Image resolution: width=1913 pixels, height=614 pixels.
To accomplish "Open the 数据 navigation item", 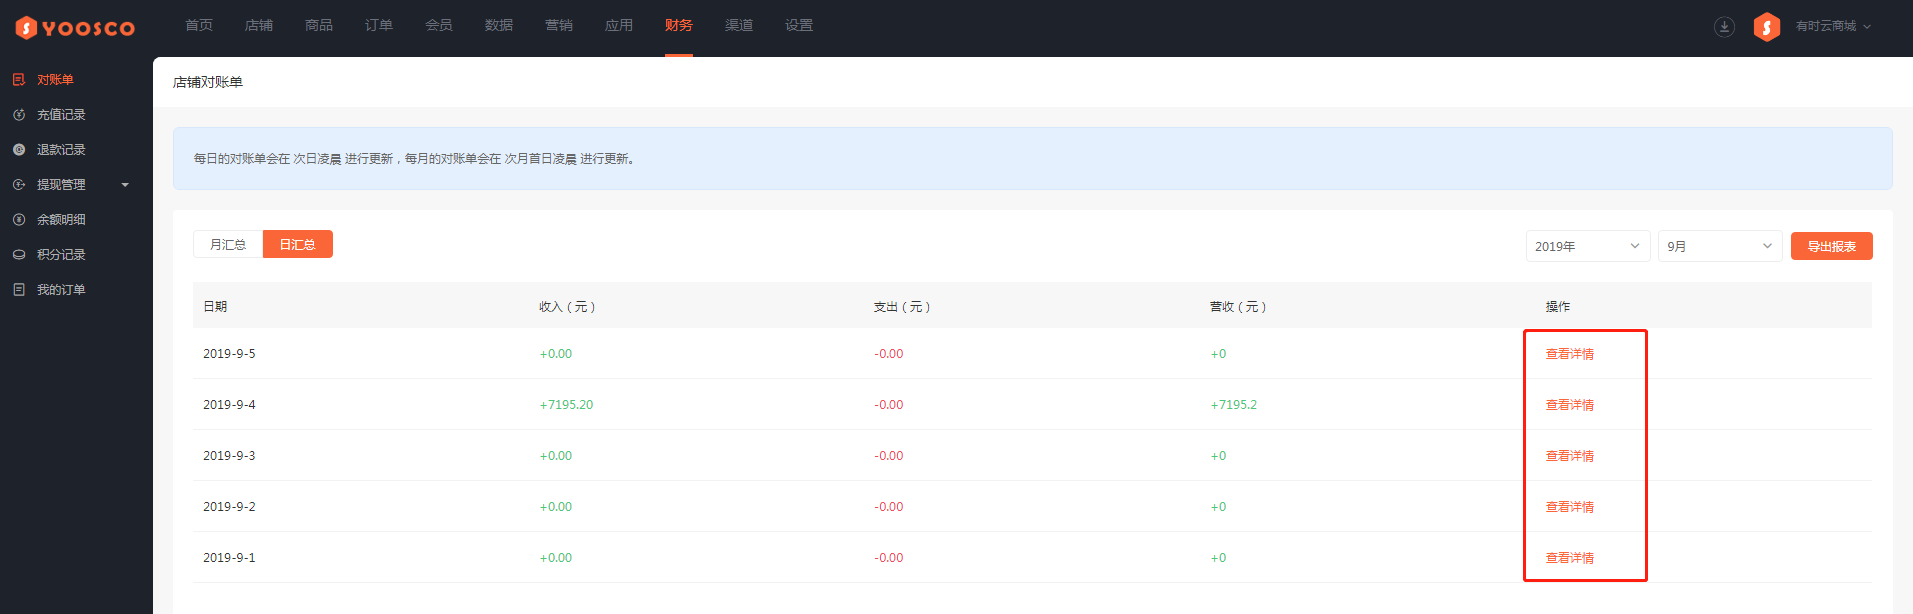I will [499, 25].
